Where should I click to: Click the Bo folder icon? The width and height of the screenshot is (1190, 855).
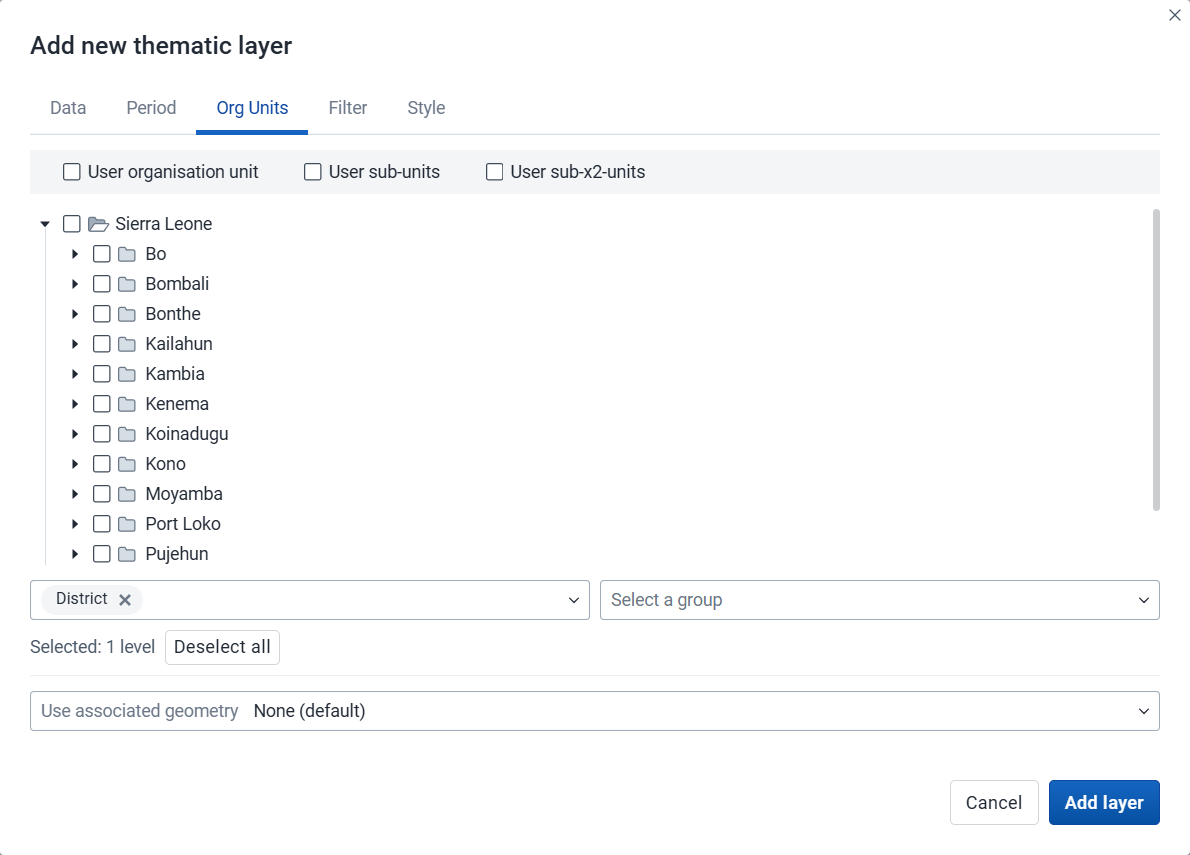127,254
